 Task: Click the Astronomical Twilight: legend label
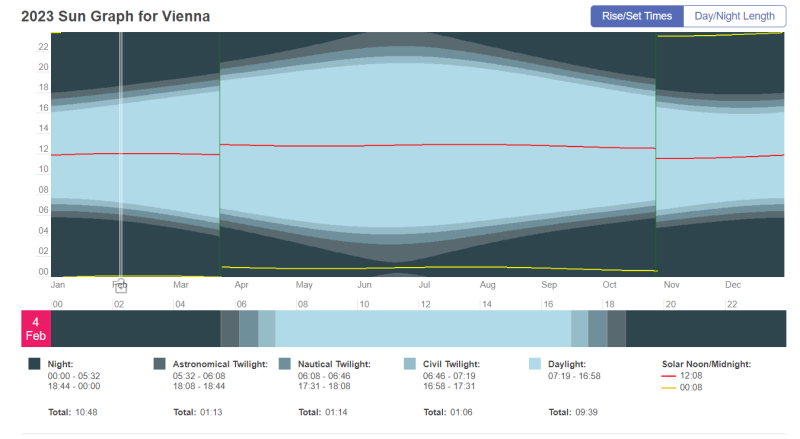(x=220, y=364)
